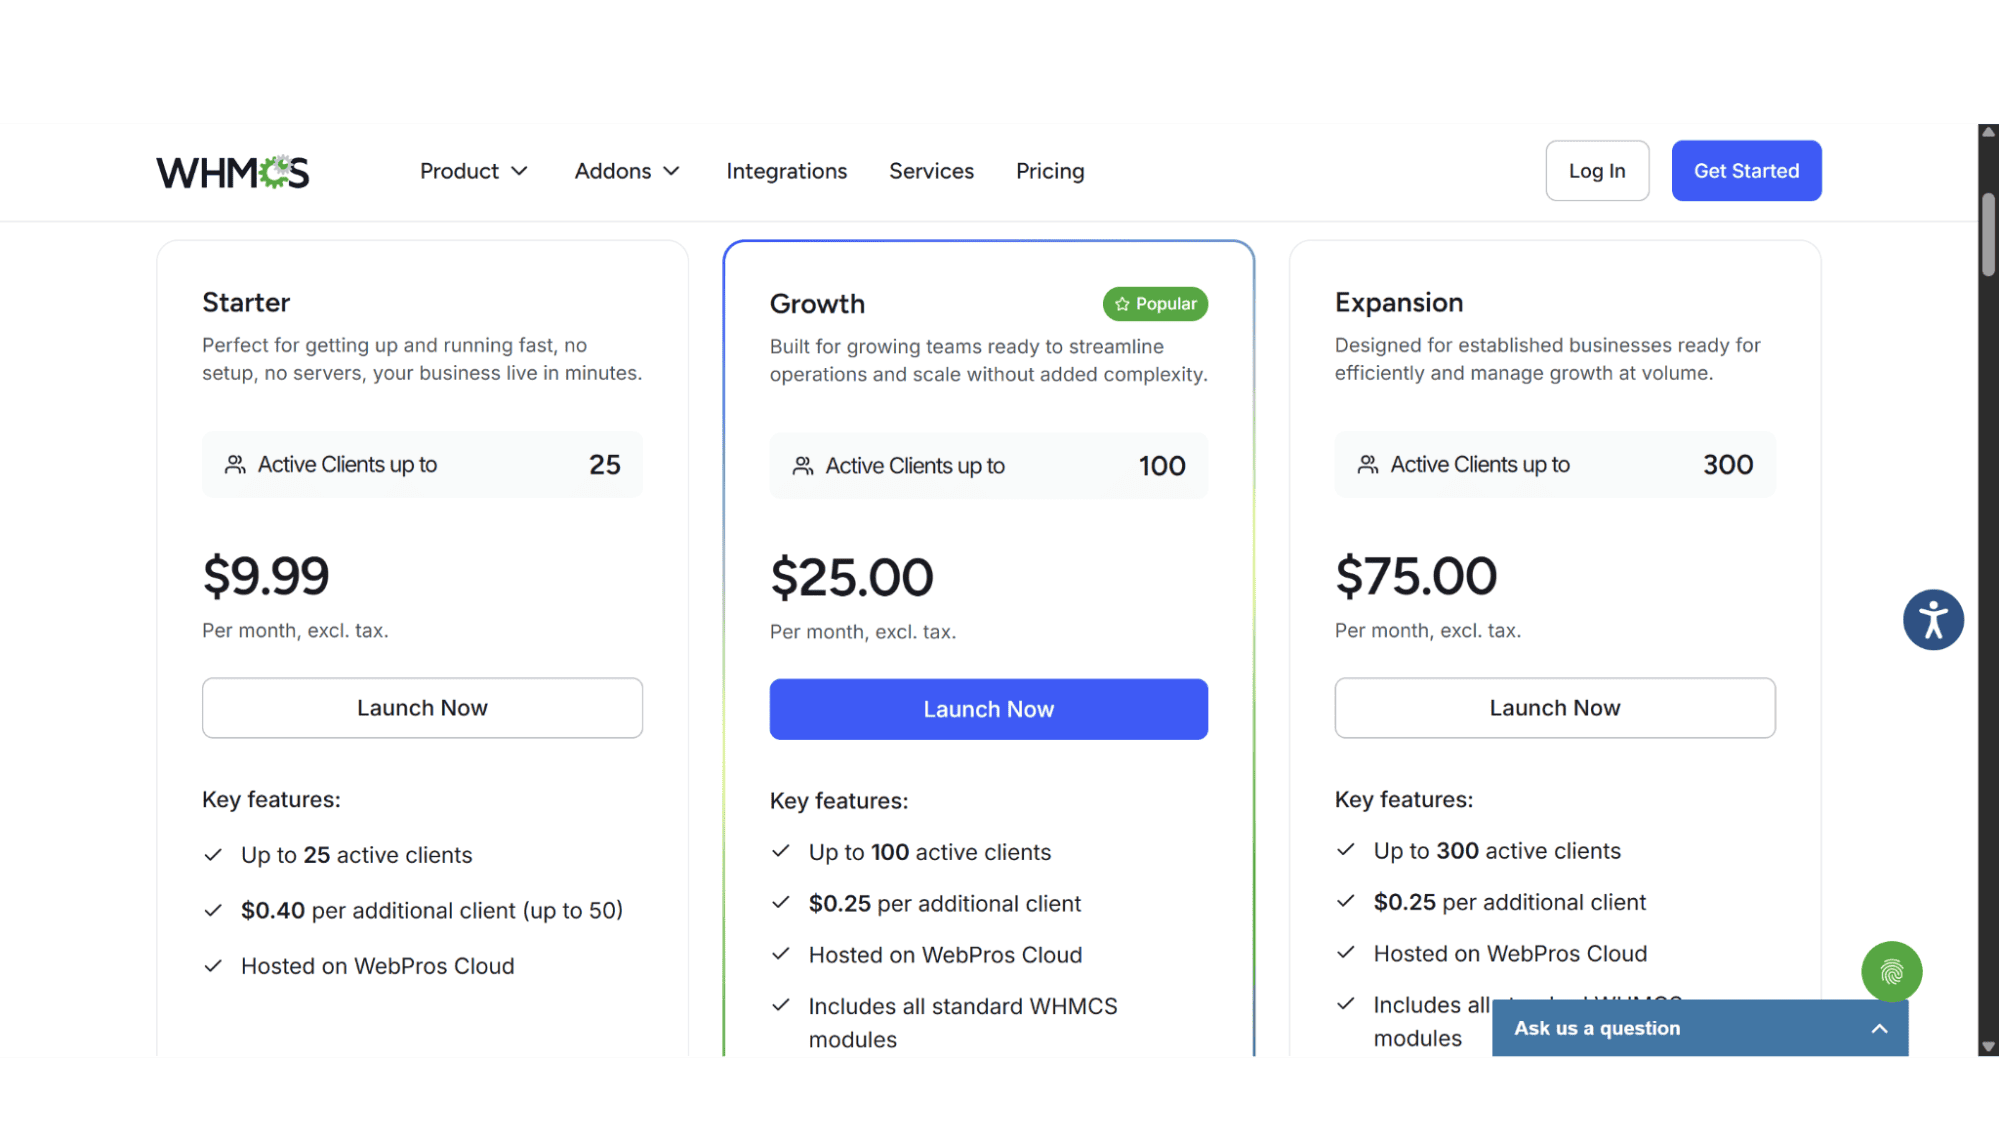Click the Expansion active clients value 300

(1728, 465)
